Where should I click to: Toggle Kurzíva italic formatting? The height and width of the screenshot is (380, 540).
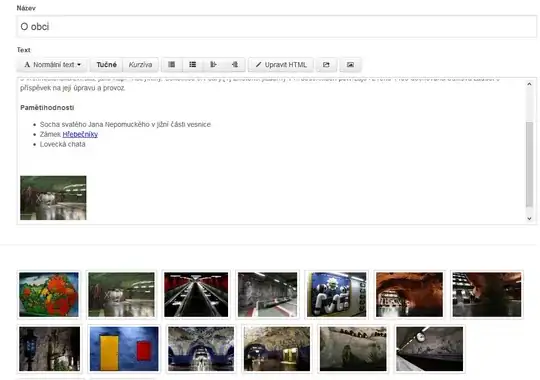(x=140, y=65)
